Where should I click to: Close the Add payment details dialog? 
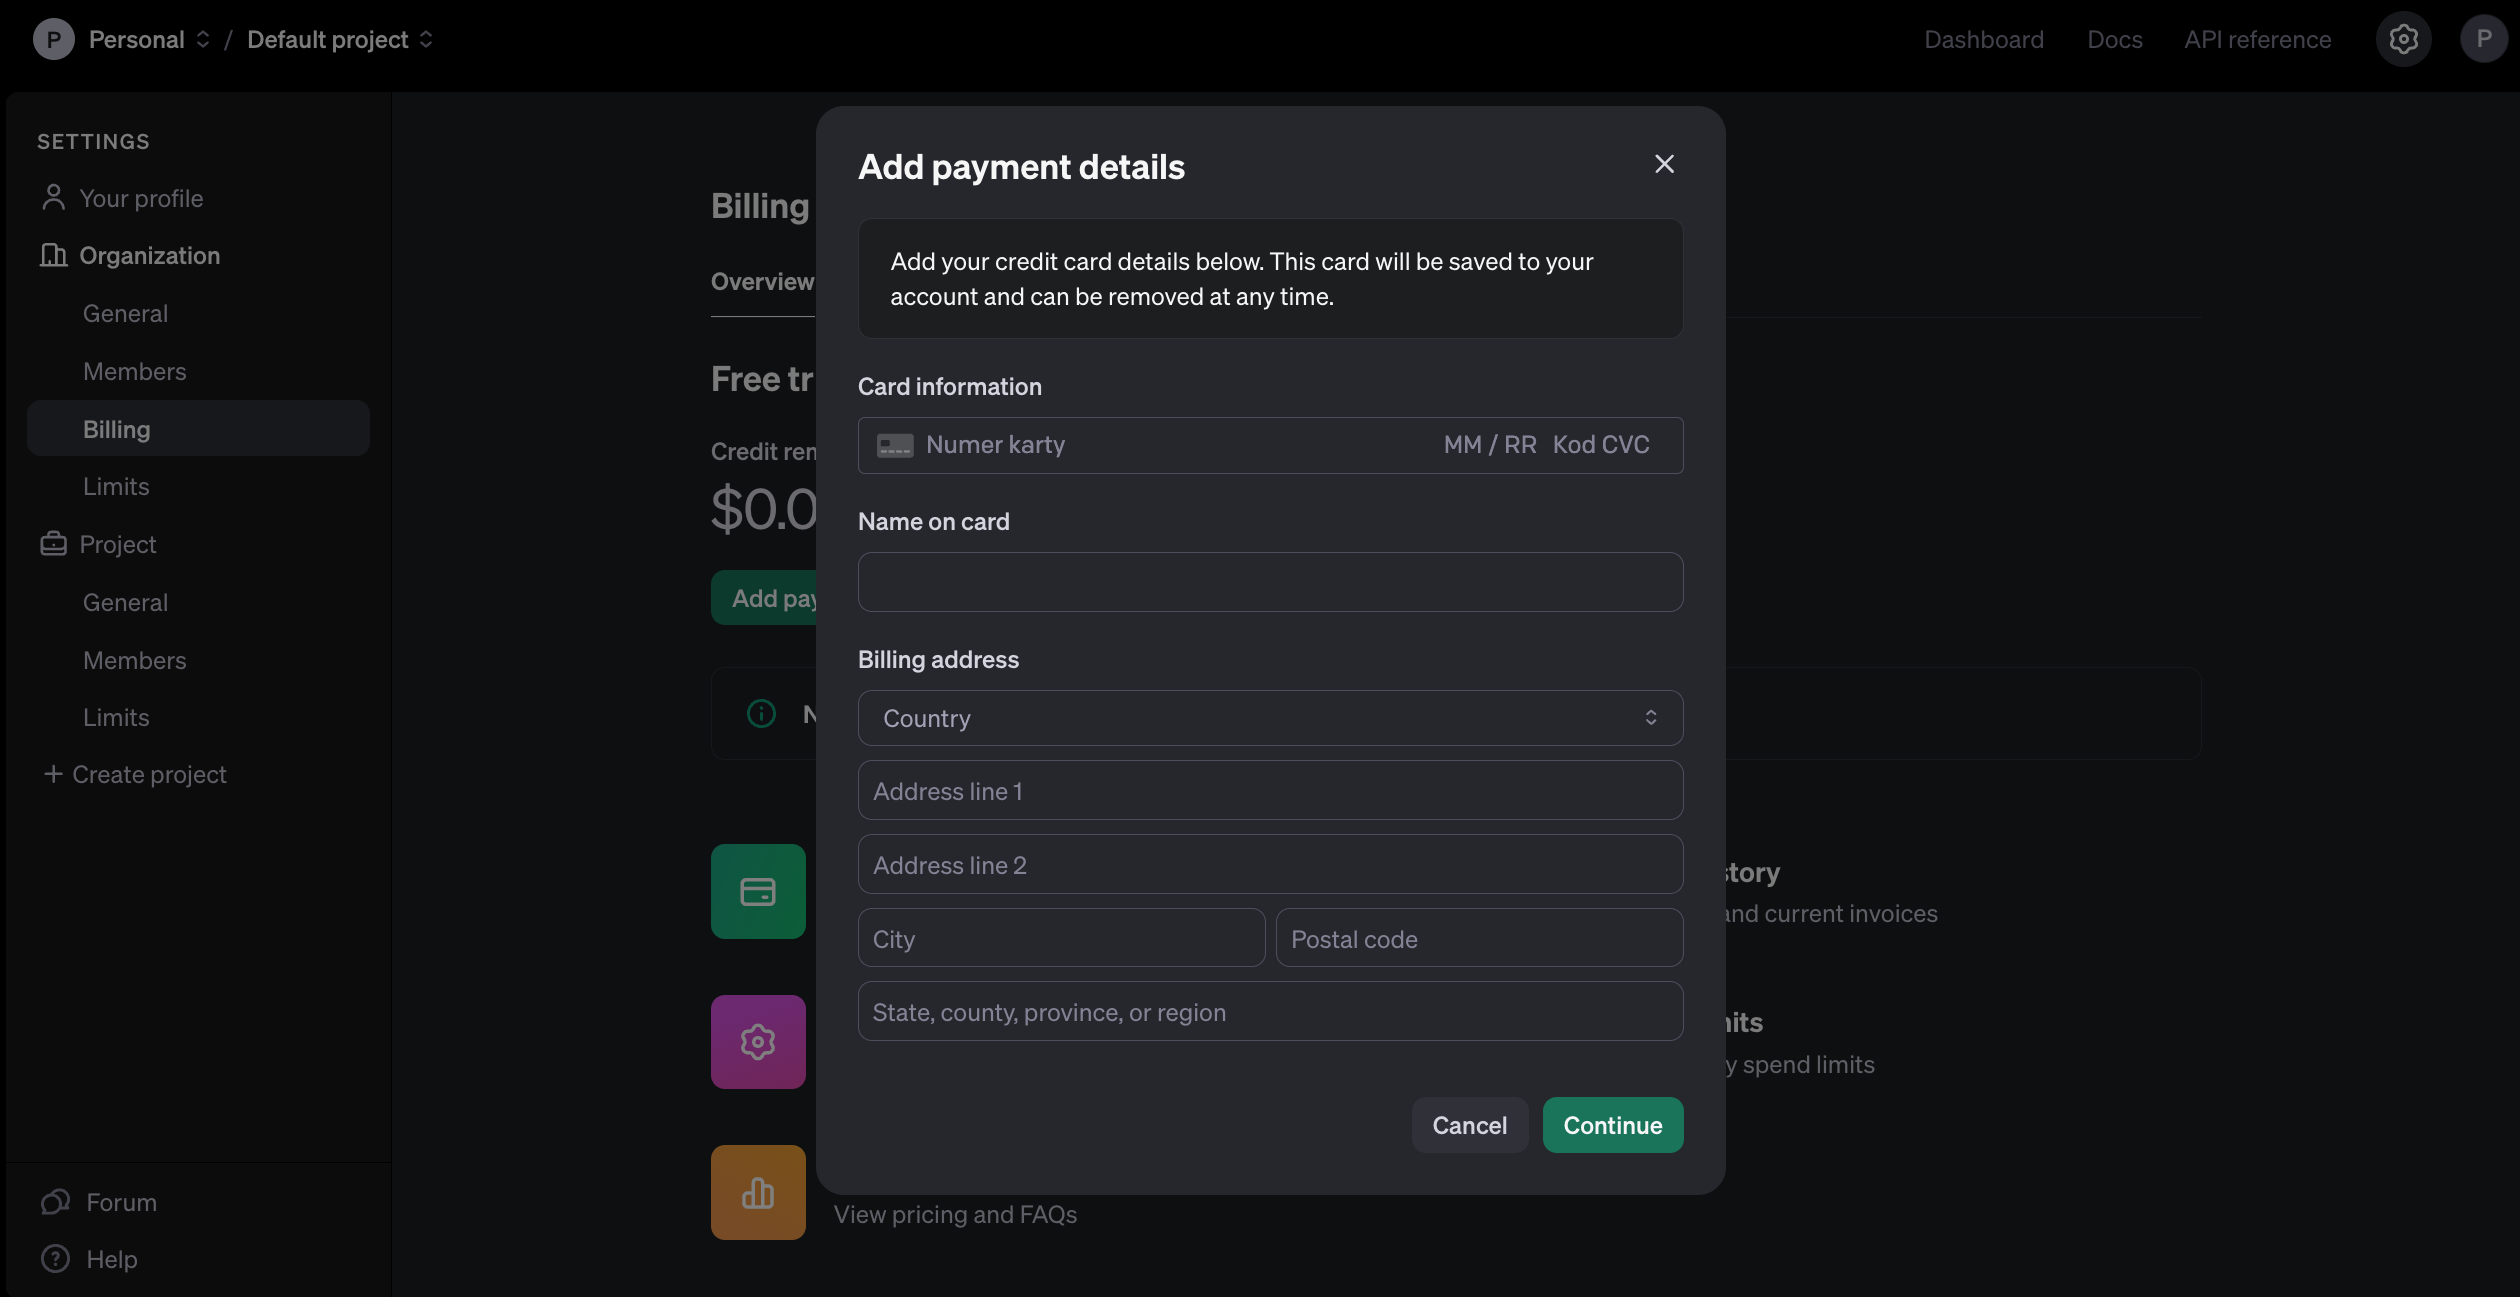tap(1664, 164)
